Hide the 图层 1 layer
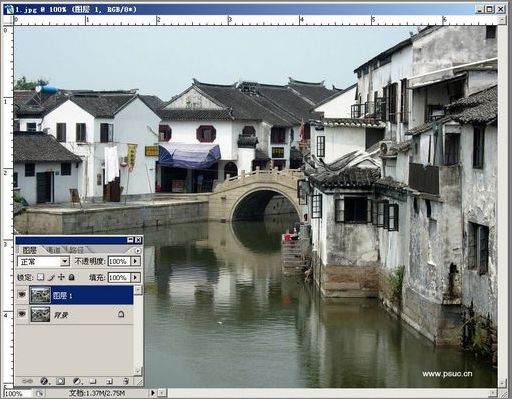 click(22, 295)
